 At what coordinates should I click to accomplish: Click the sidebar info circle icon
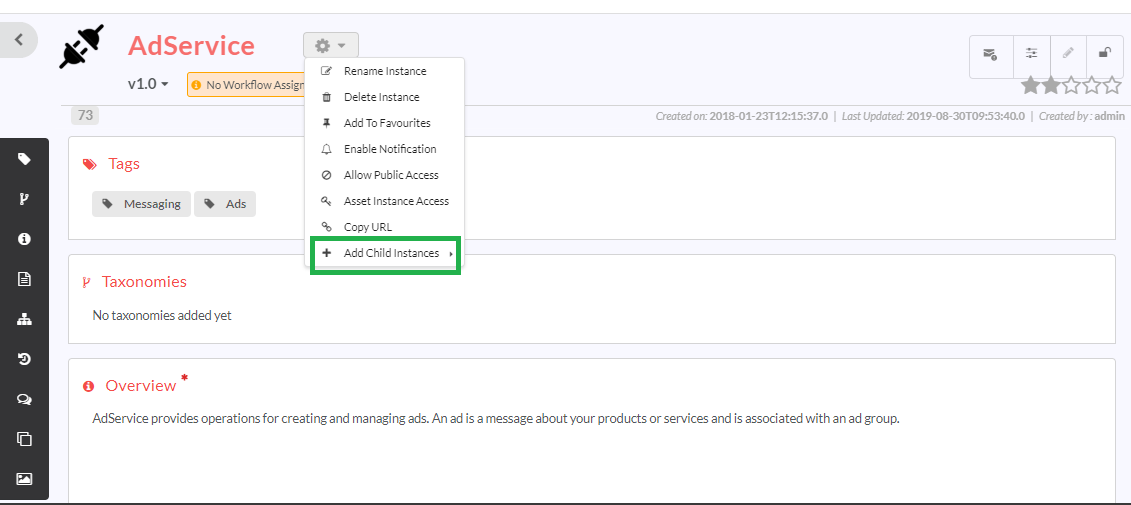[x=24, y=239]
